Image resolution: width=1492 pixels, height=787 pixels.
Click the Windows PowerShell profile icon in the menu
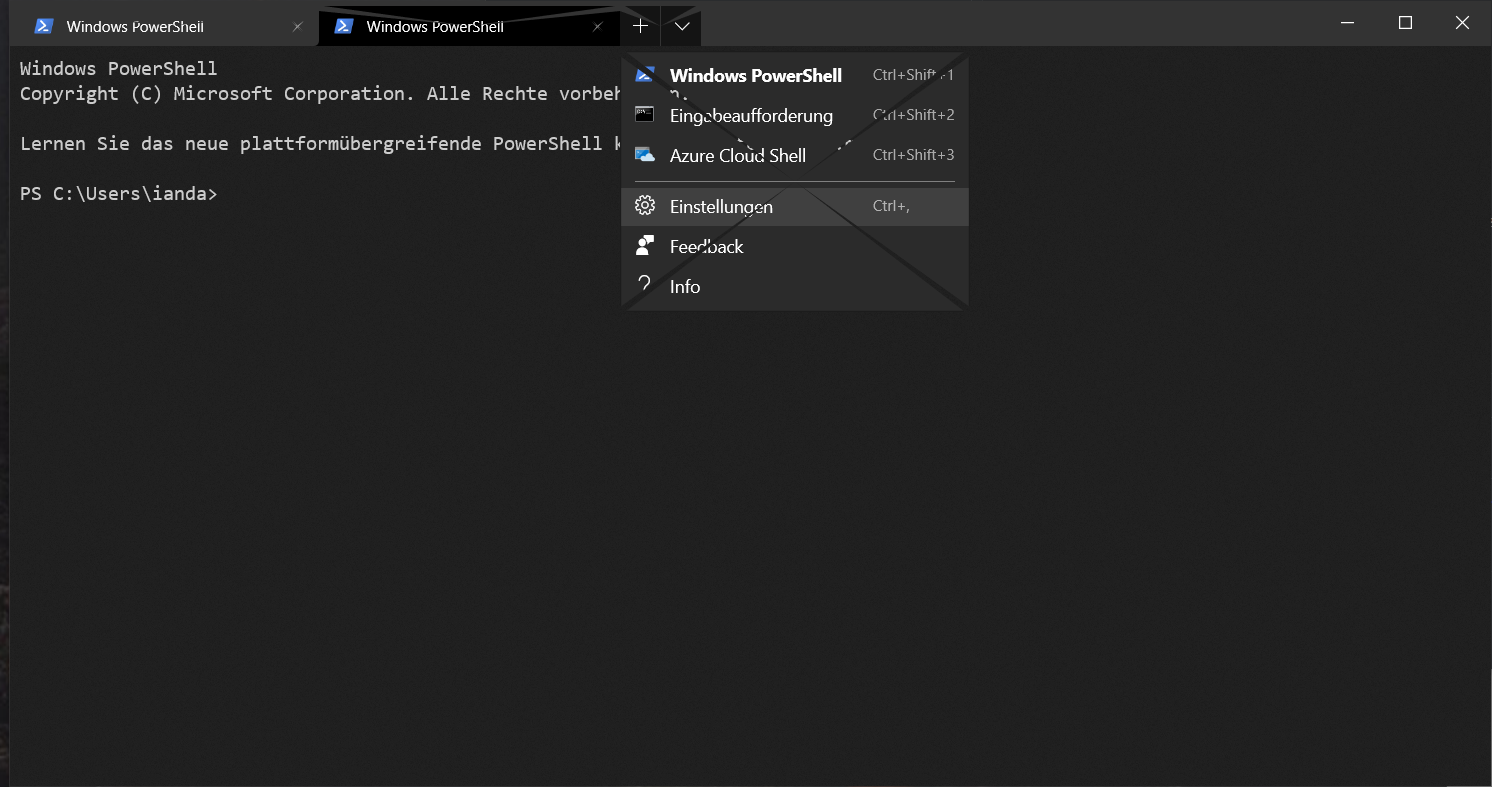tap(645, 74)
